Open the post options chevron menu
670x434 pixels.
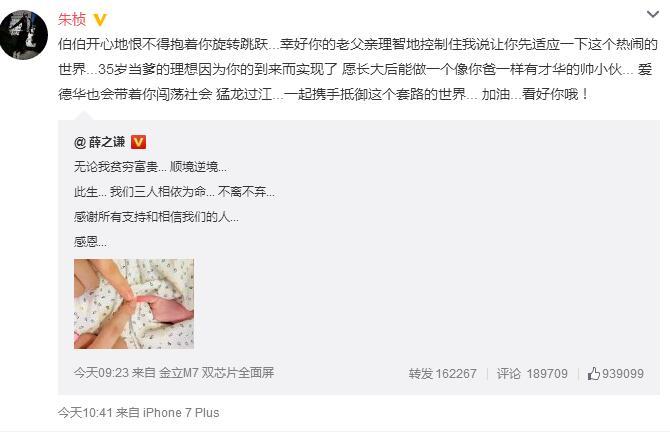(652, 15)
